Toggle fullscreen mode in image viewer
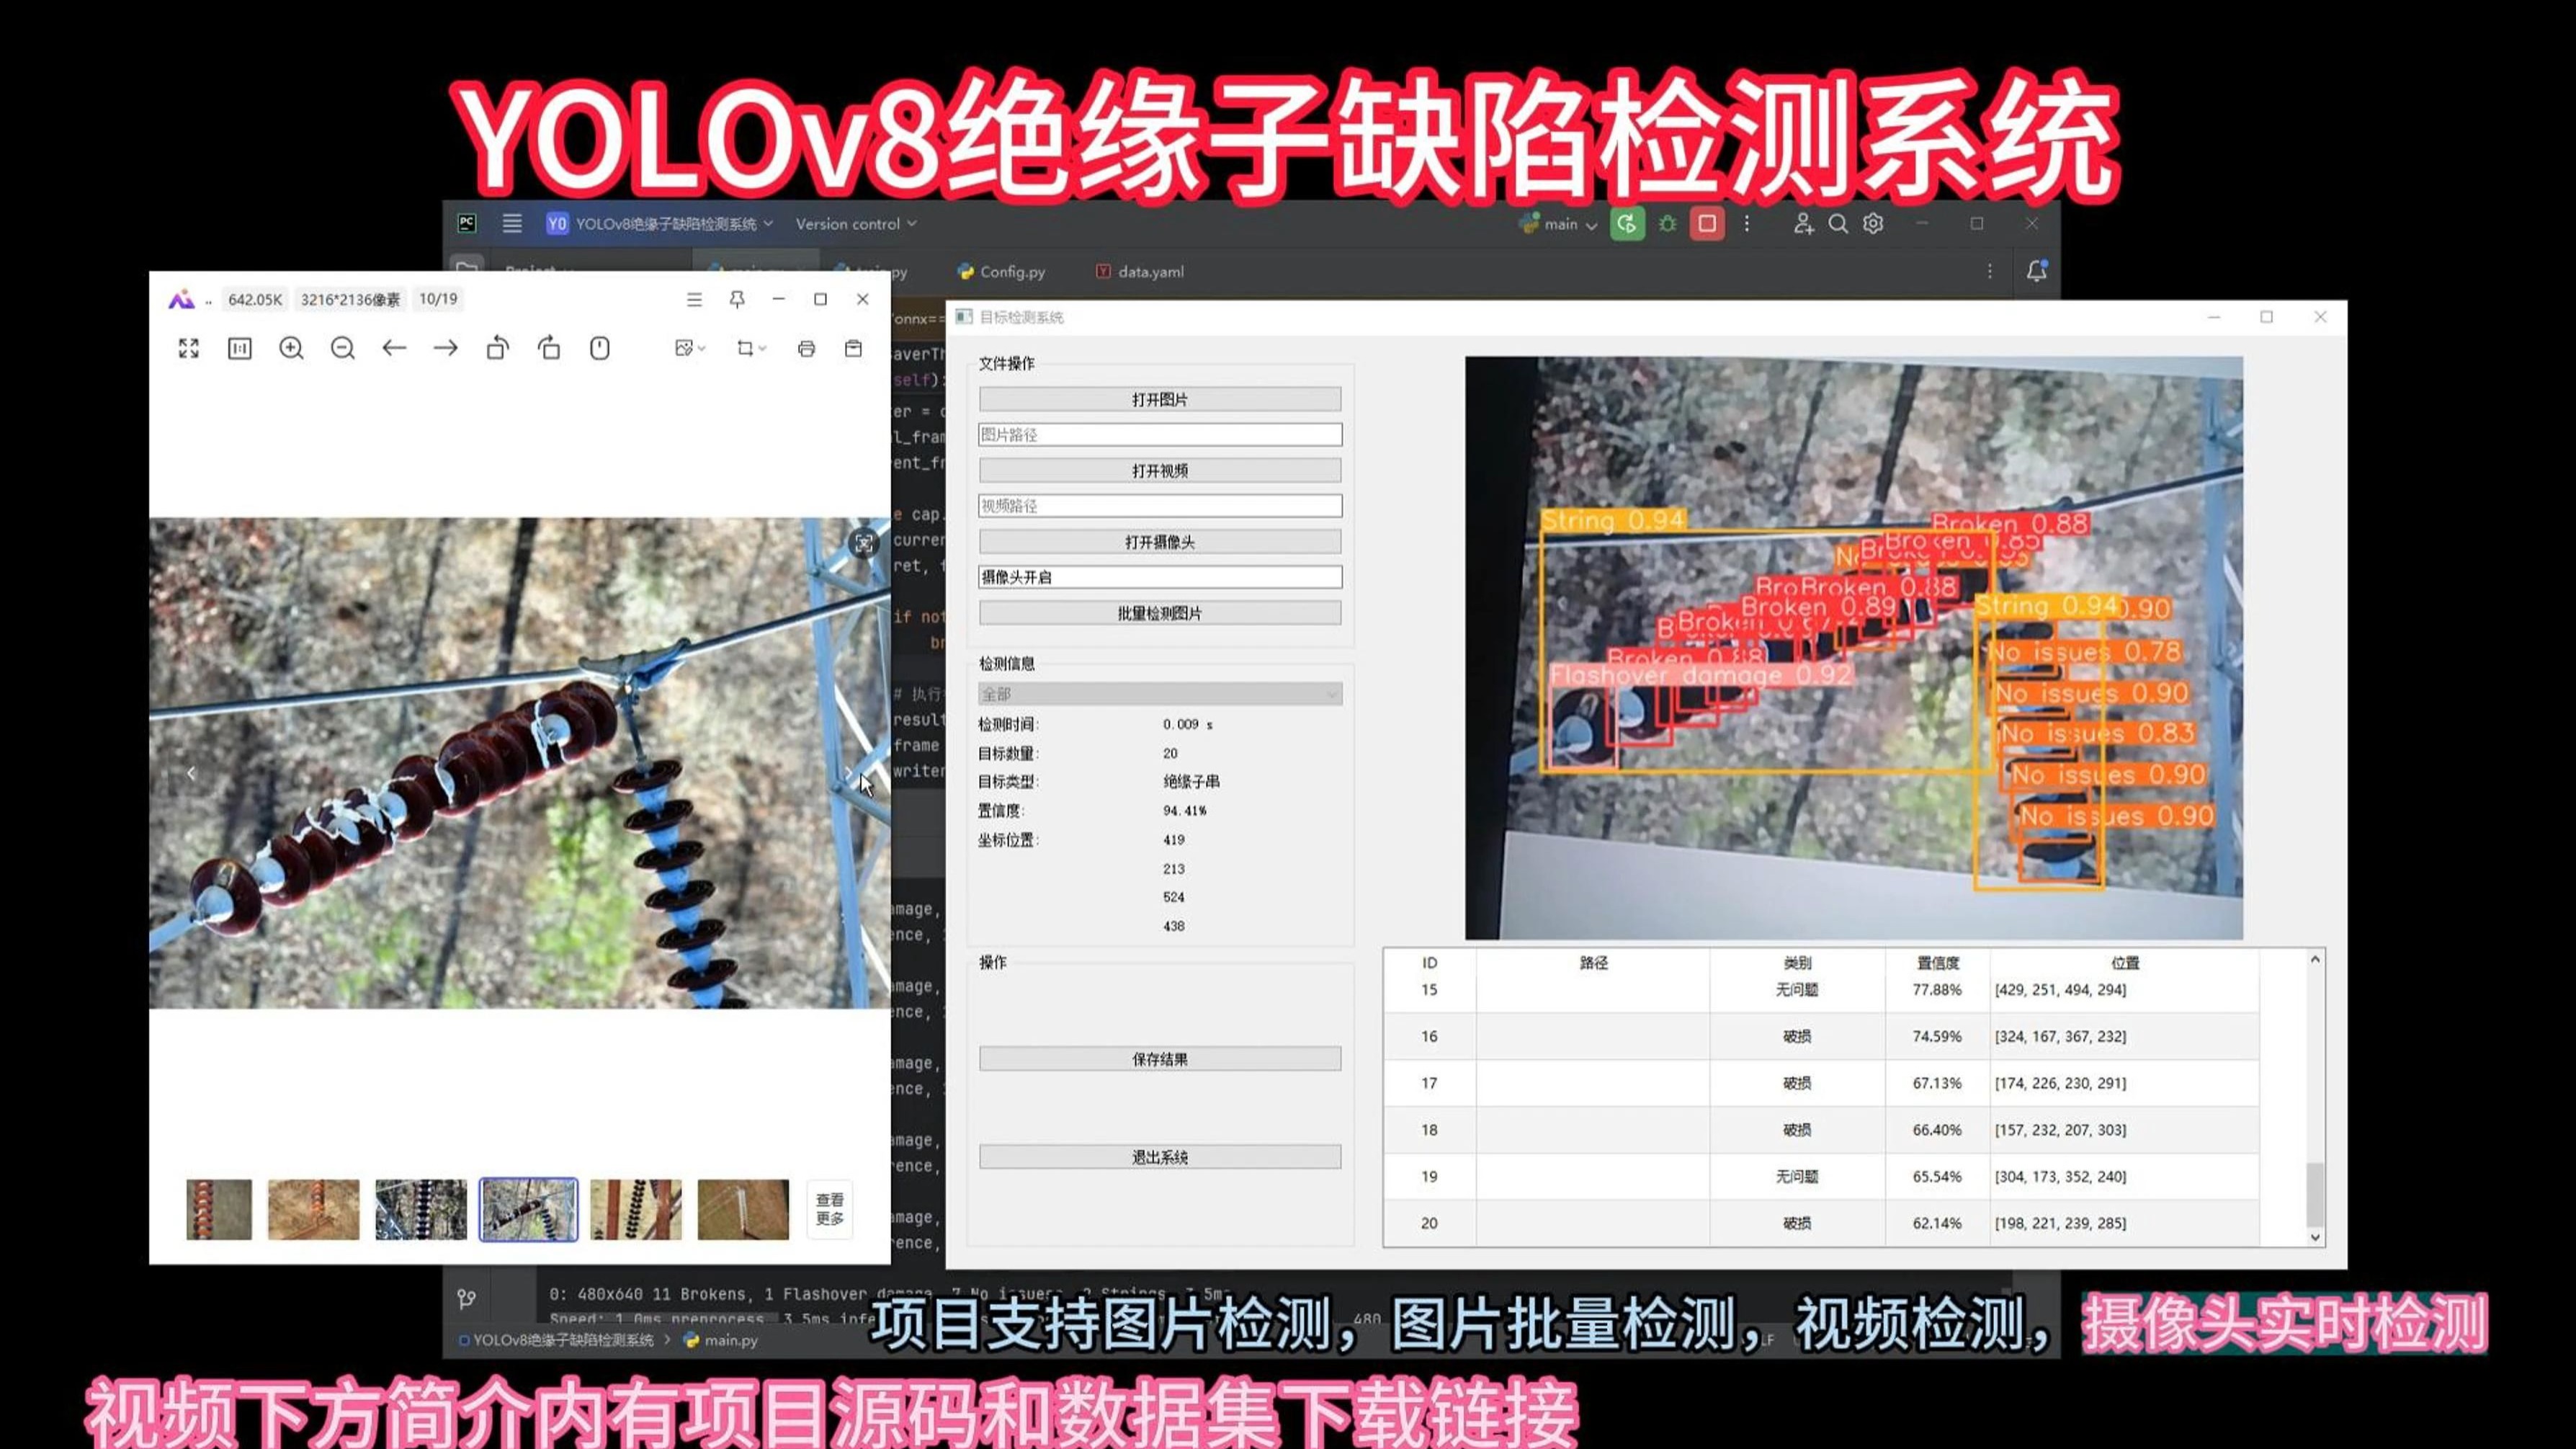This screenshot has height=1449, width=2576. click(189, 348)
